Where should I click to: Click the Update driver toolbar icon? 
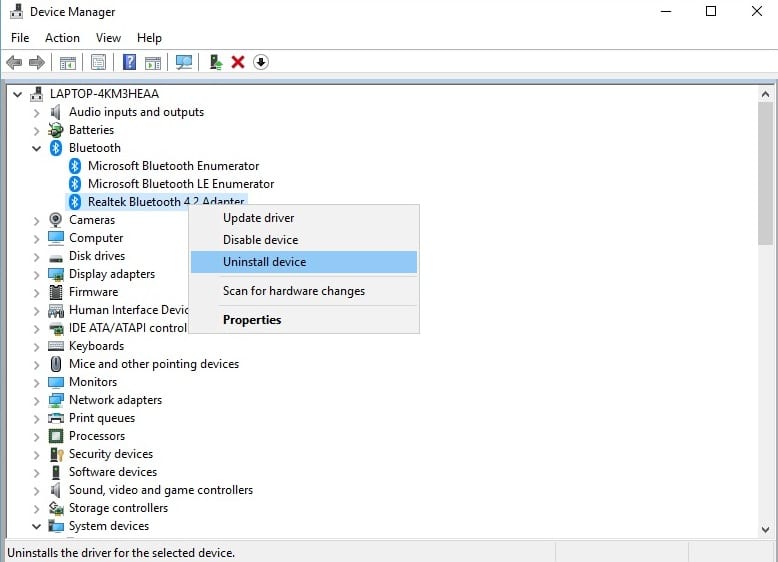215,62
